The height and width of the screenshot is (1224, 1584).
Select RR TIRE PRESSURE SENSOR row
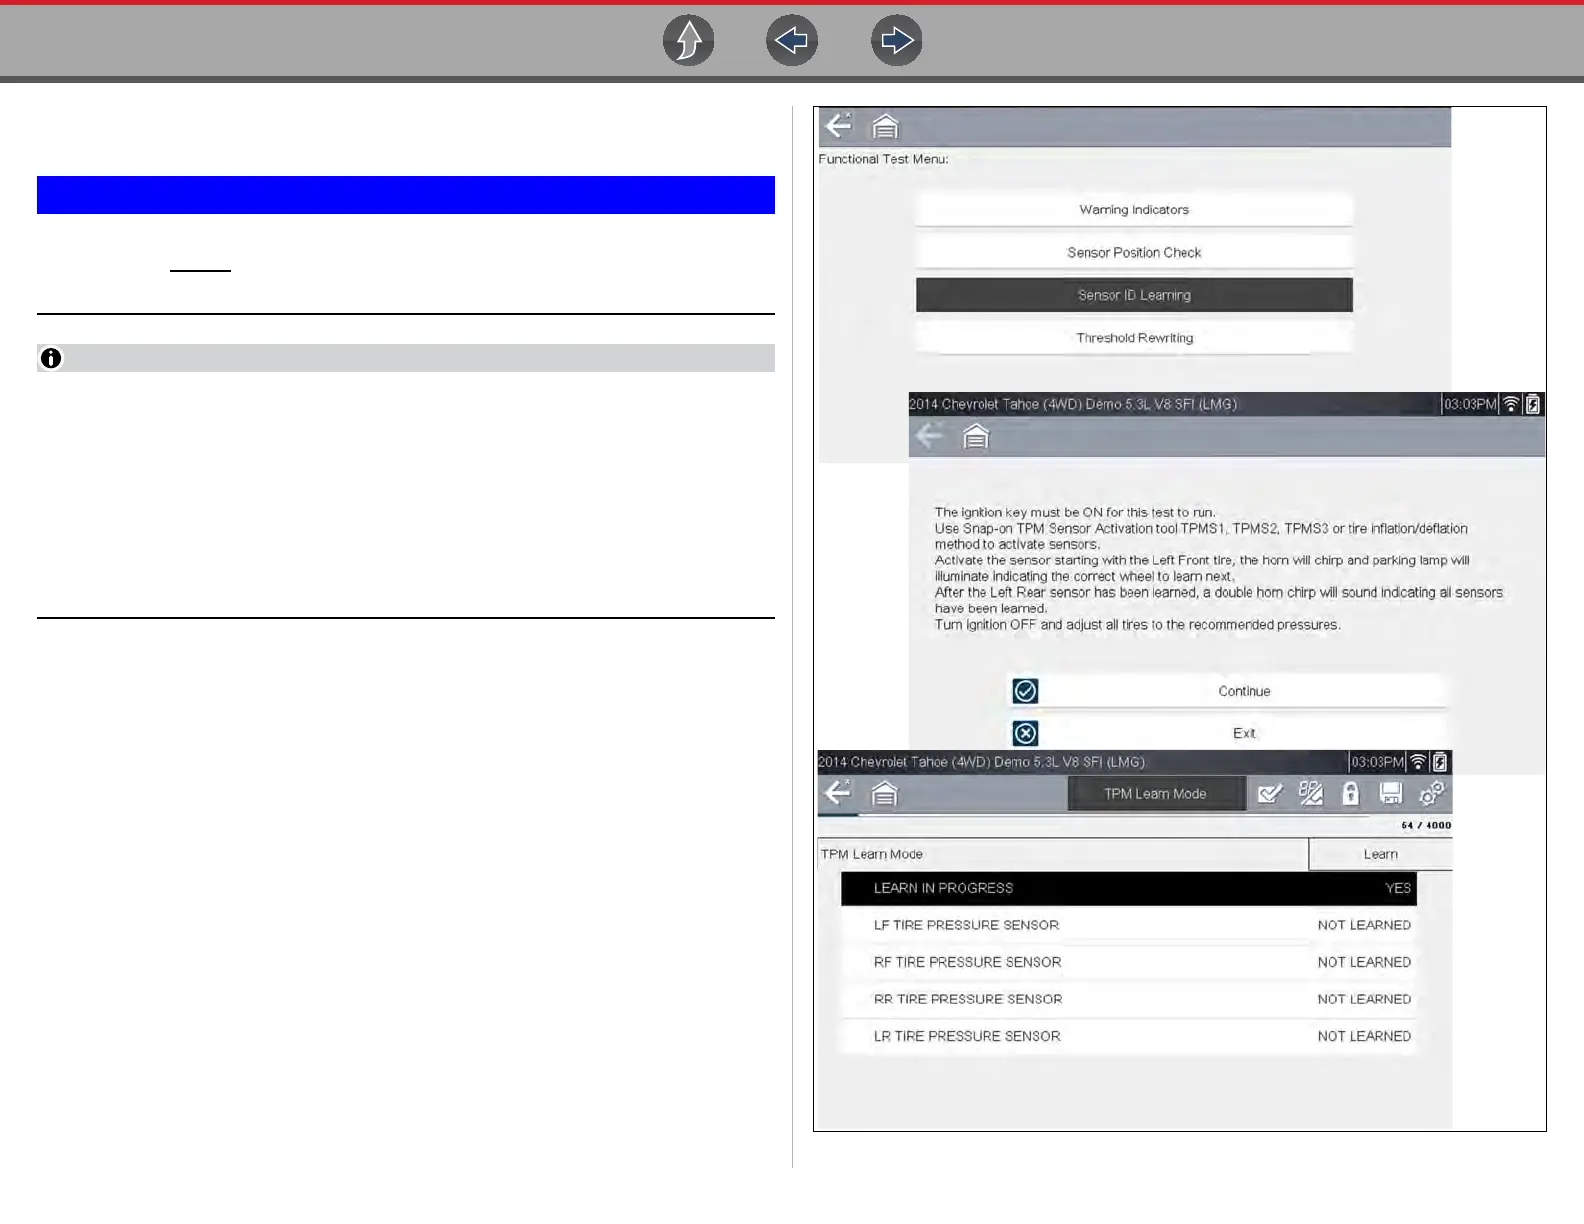click(x=1128, y=999)
